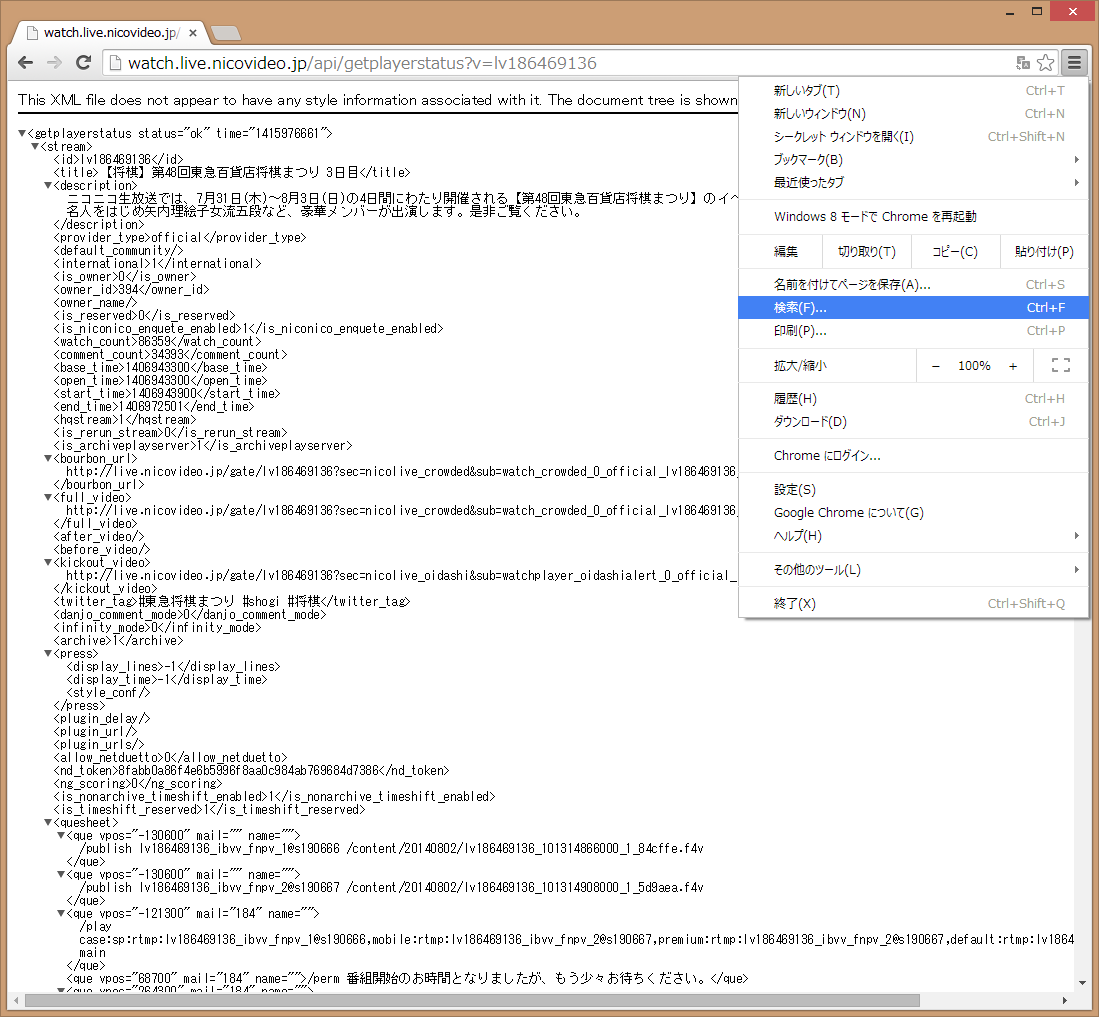Click the bookmark star icon
1099x1017 pixels.
point(1045,63)
